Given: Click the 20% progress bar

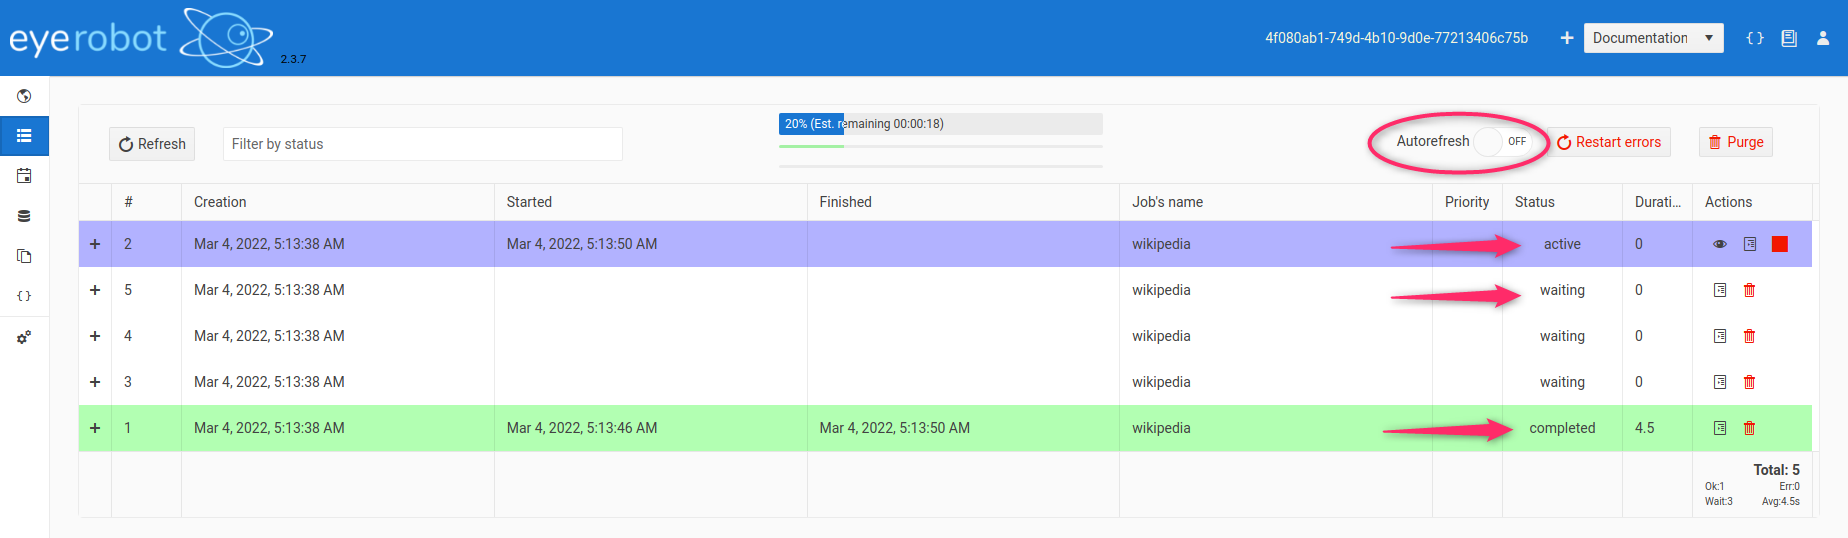Looking at the screenshot, I should 940,124.
